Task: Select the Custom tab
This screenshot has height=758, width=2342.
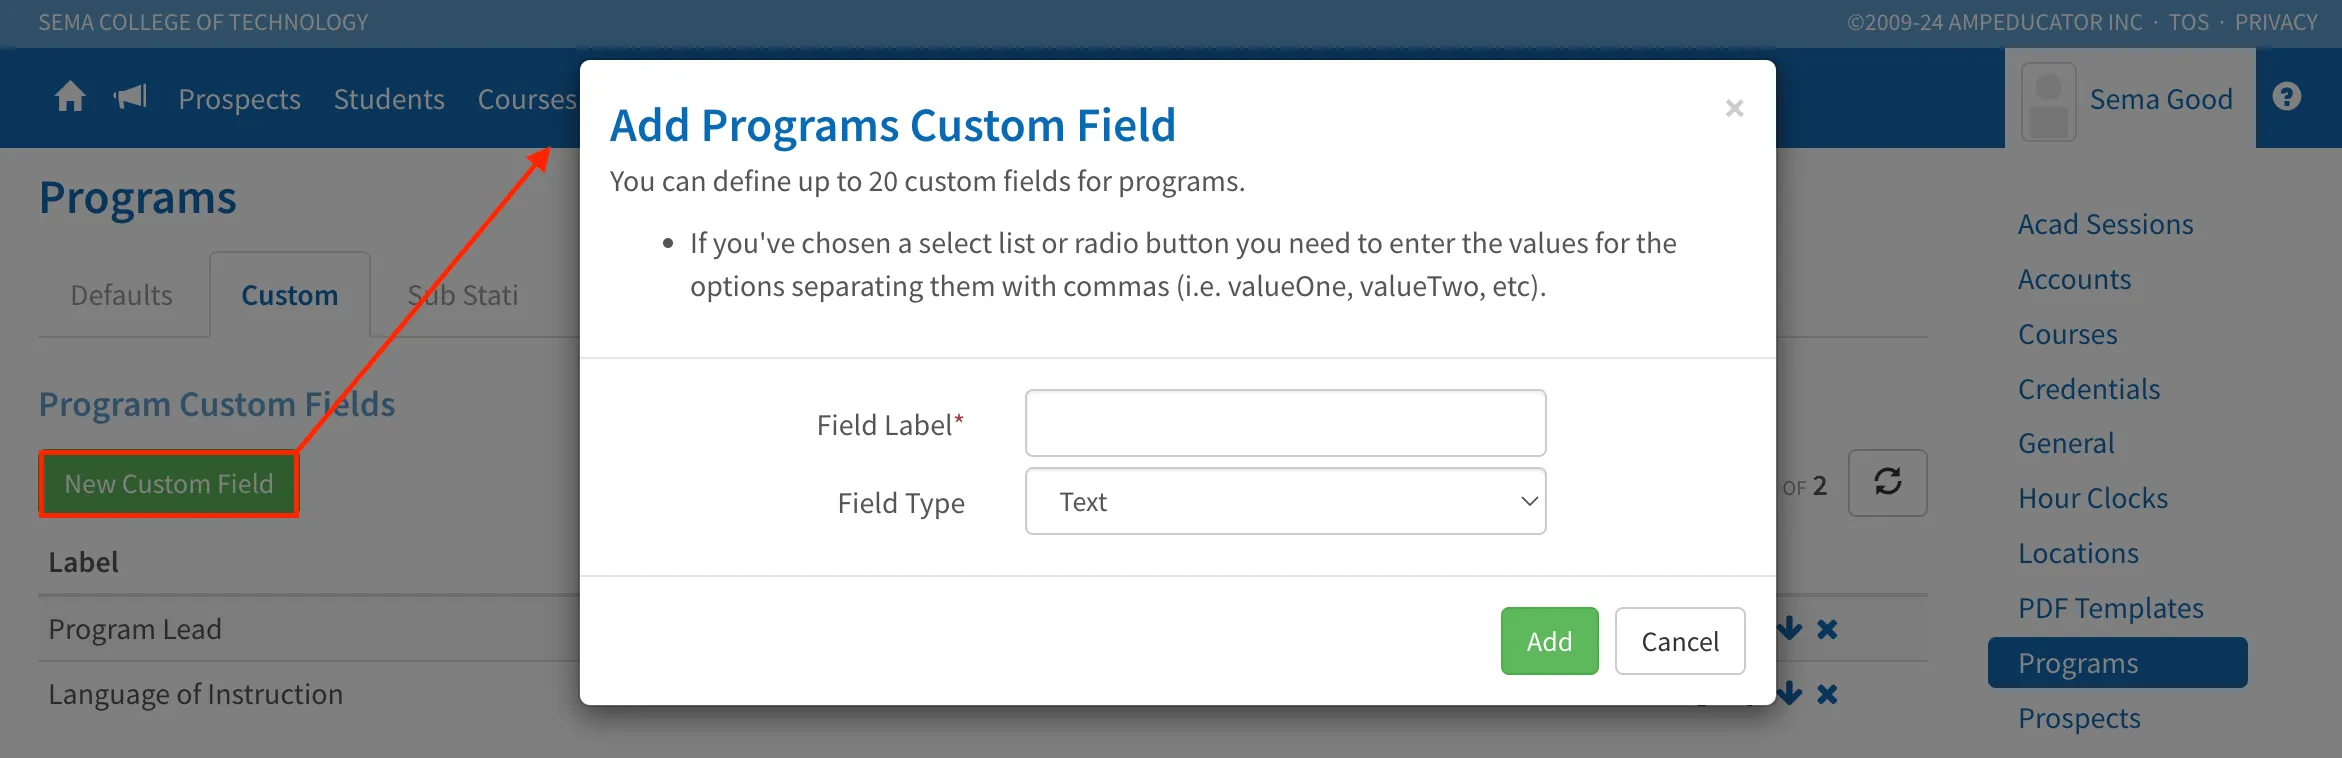Action: 290,296
